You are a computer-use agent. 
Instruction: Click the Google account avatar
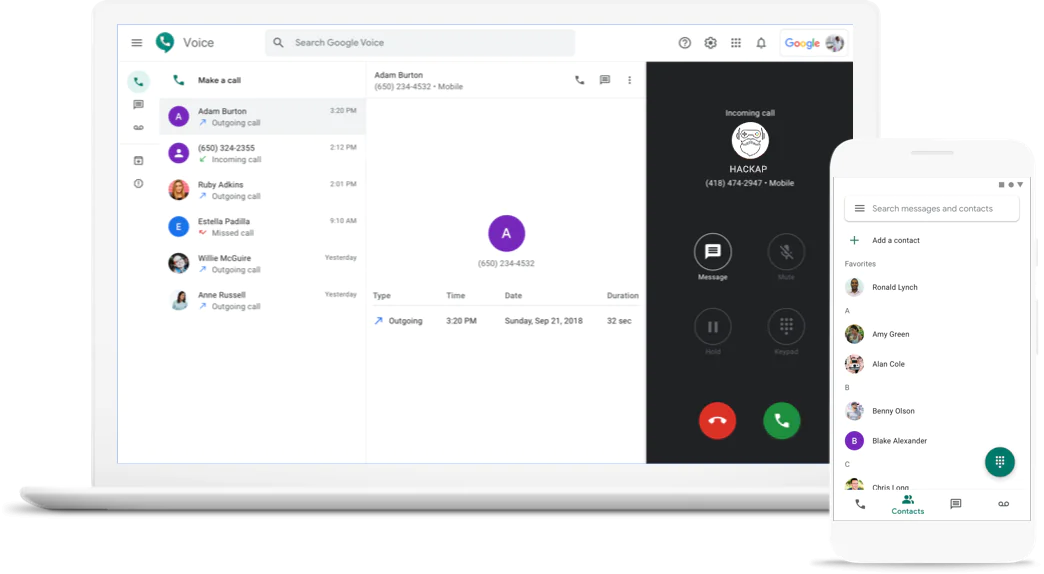[x=834, y=43]
